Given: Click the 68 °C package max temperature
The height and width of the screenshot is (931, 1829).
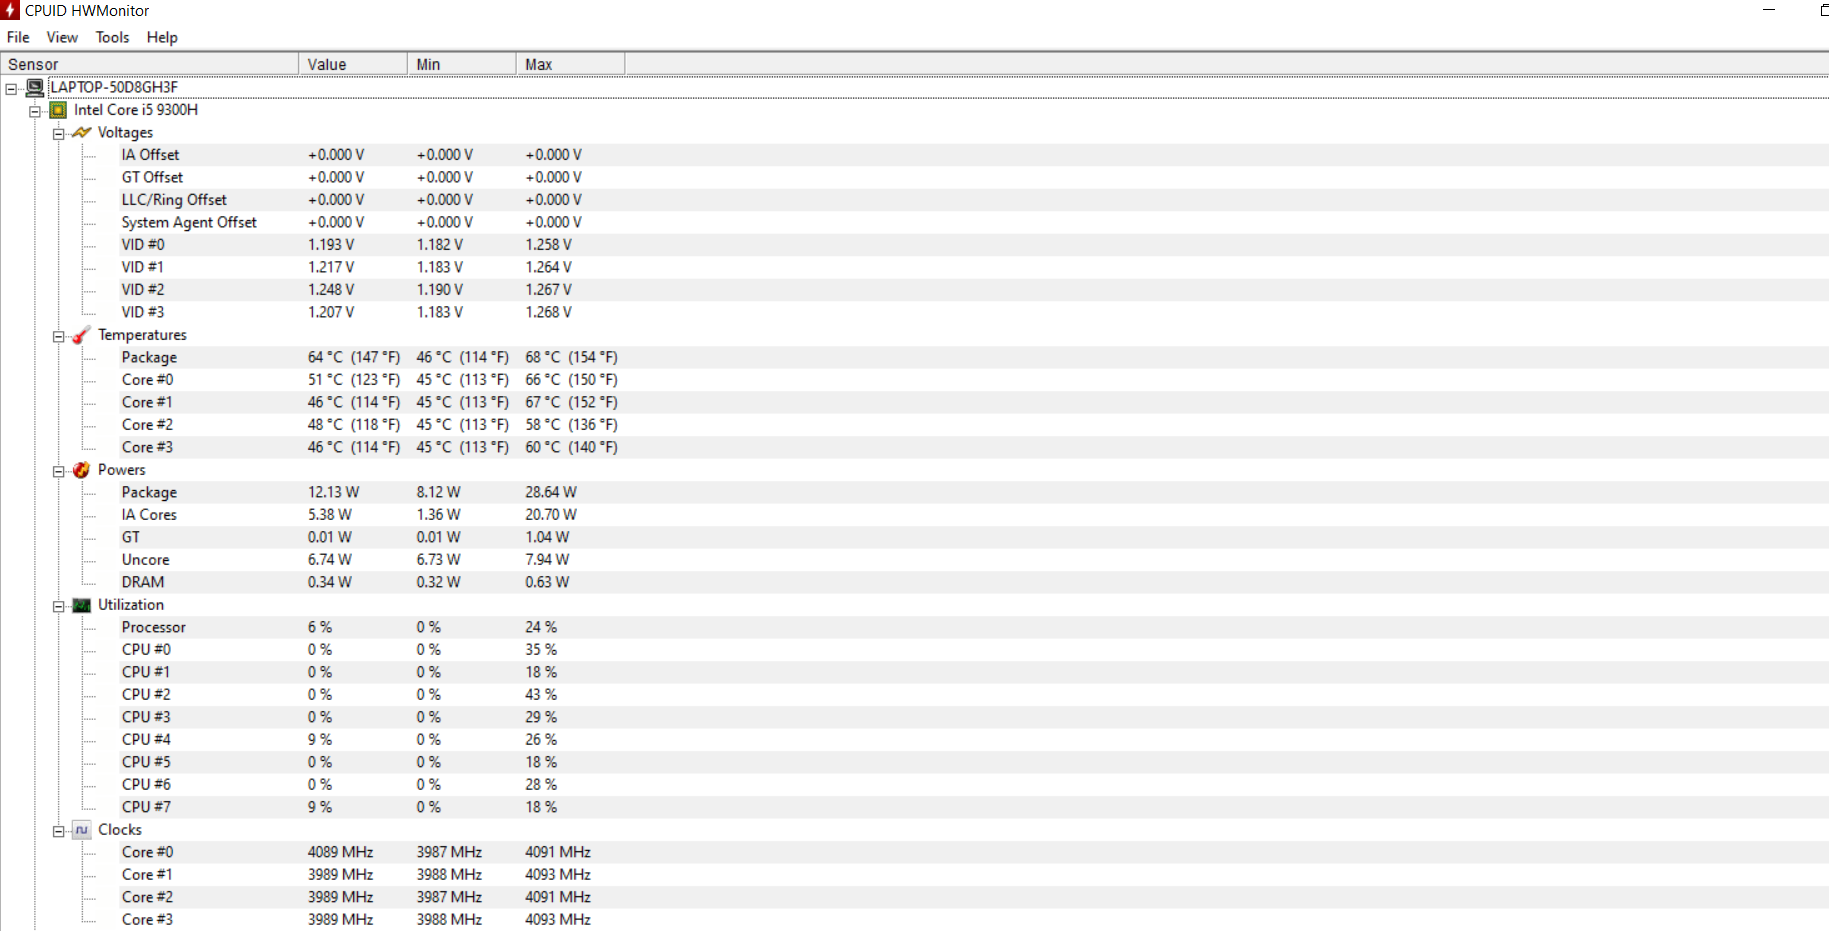Looking at the screenshot, I should click(571, 357).
